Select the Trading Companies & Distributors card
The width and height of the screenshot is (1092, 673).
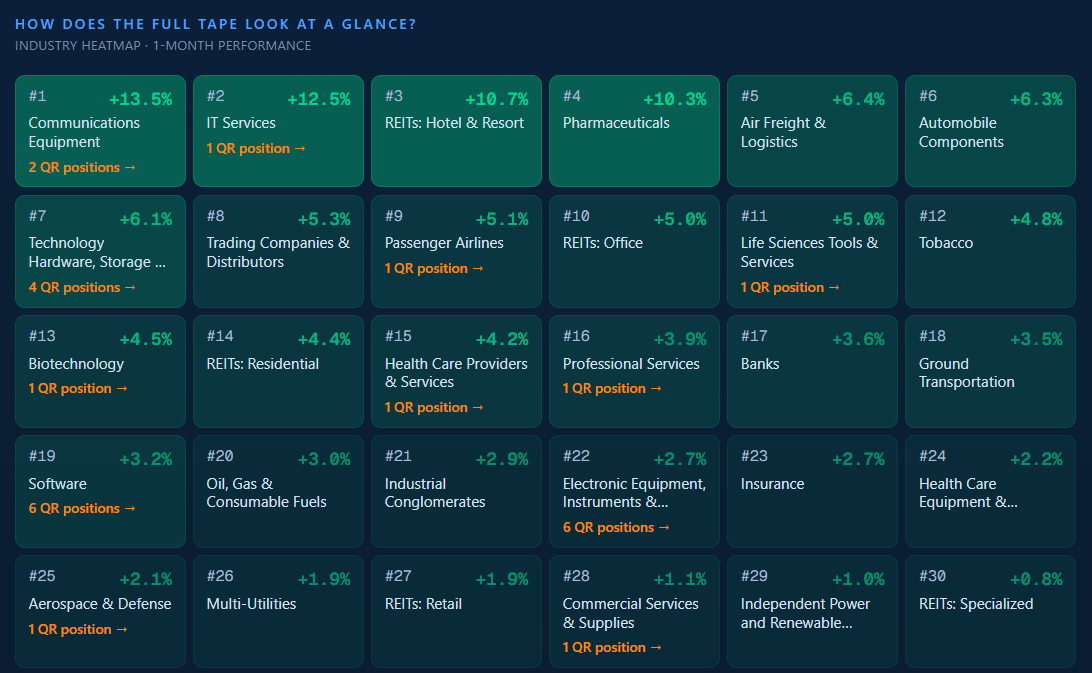pyautogui.click(x=279, y=252)
